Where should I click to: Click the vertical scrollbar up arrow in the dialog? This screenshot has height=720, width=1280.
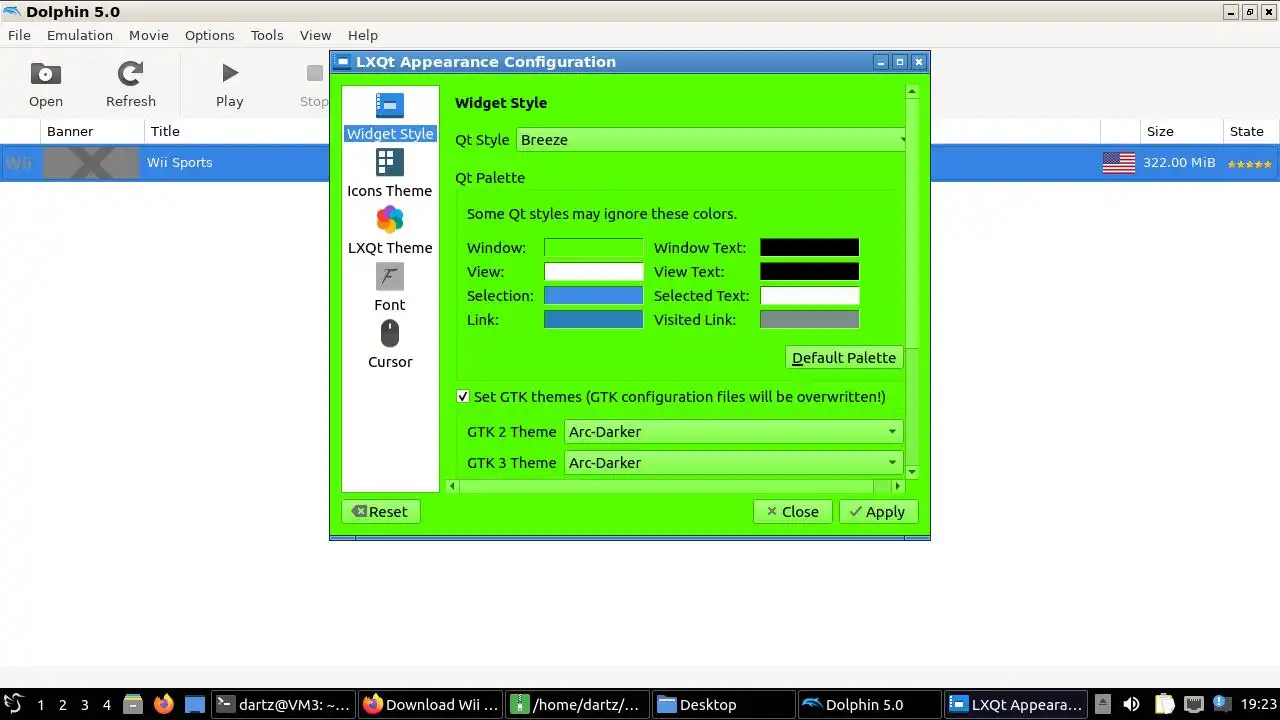coord(912,92)
